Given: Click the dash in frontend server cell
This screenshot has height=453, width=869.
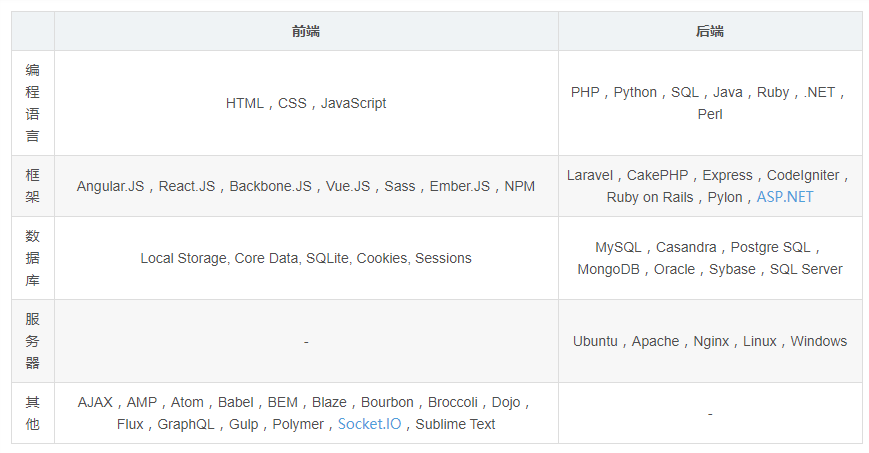Looking at the screenshot, I should click(x=306, y=342).
